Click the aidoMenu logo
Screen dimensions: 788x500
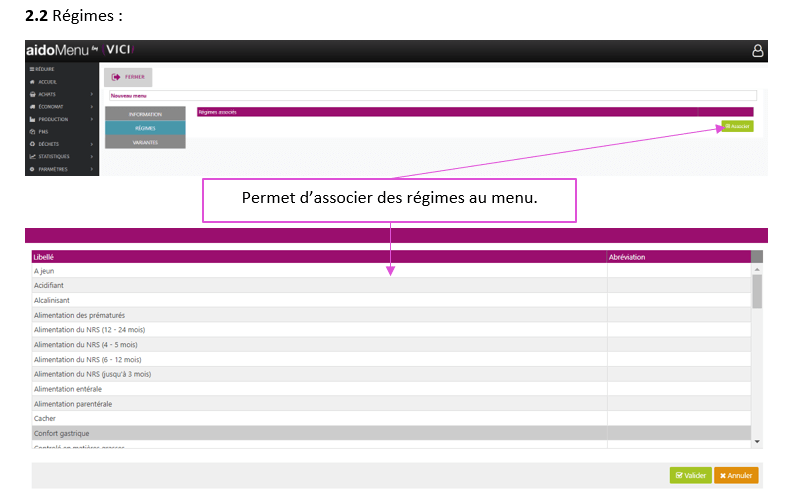57,50
